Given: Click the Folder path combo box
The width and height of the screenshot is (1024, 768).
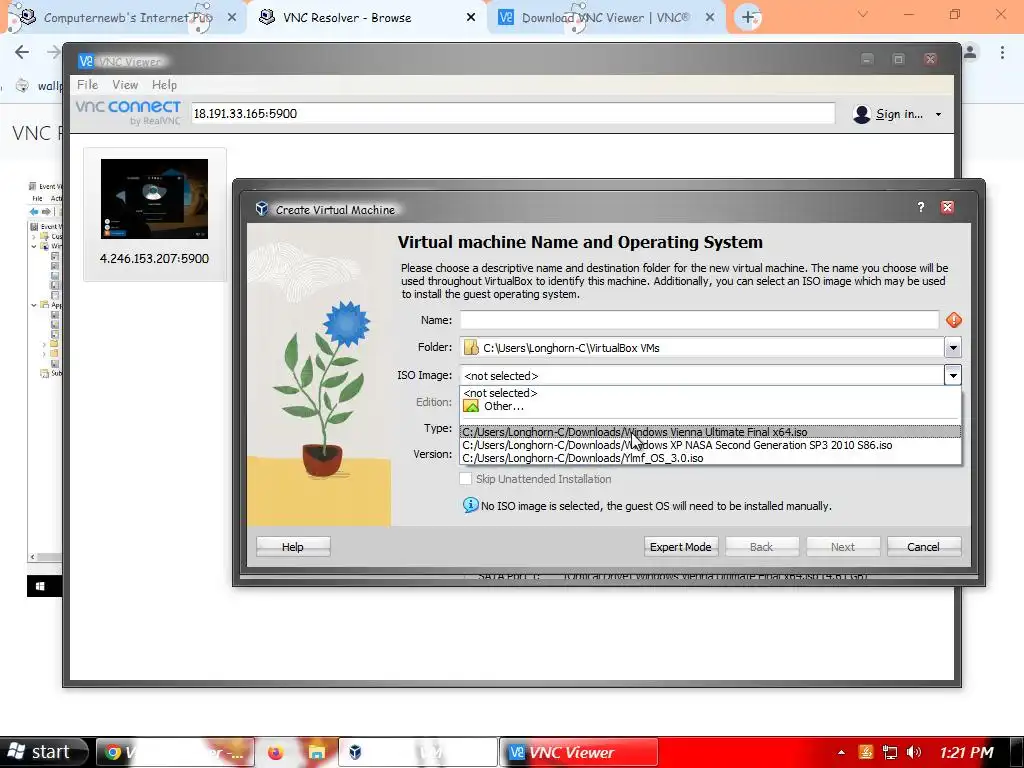Looking at the screenshot, I should click(x=702, y=347).
